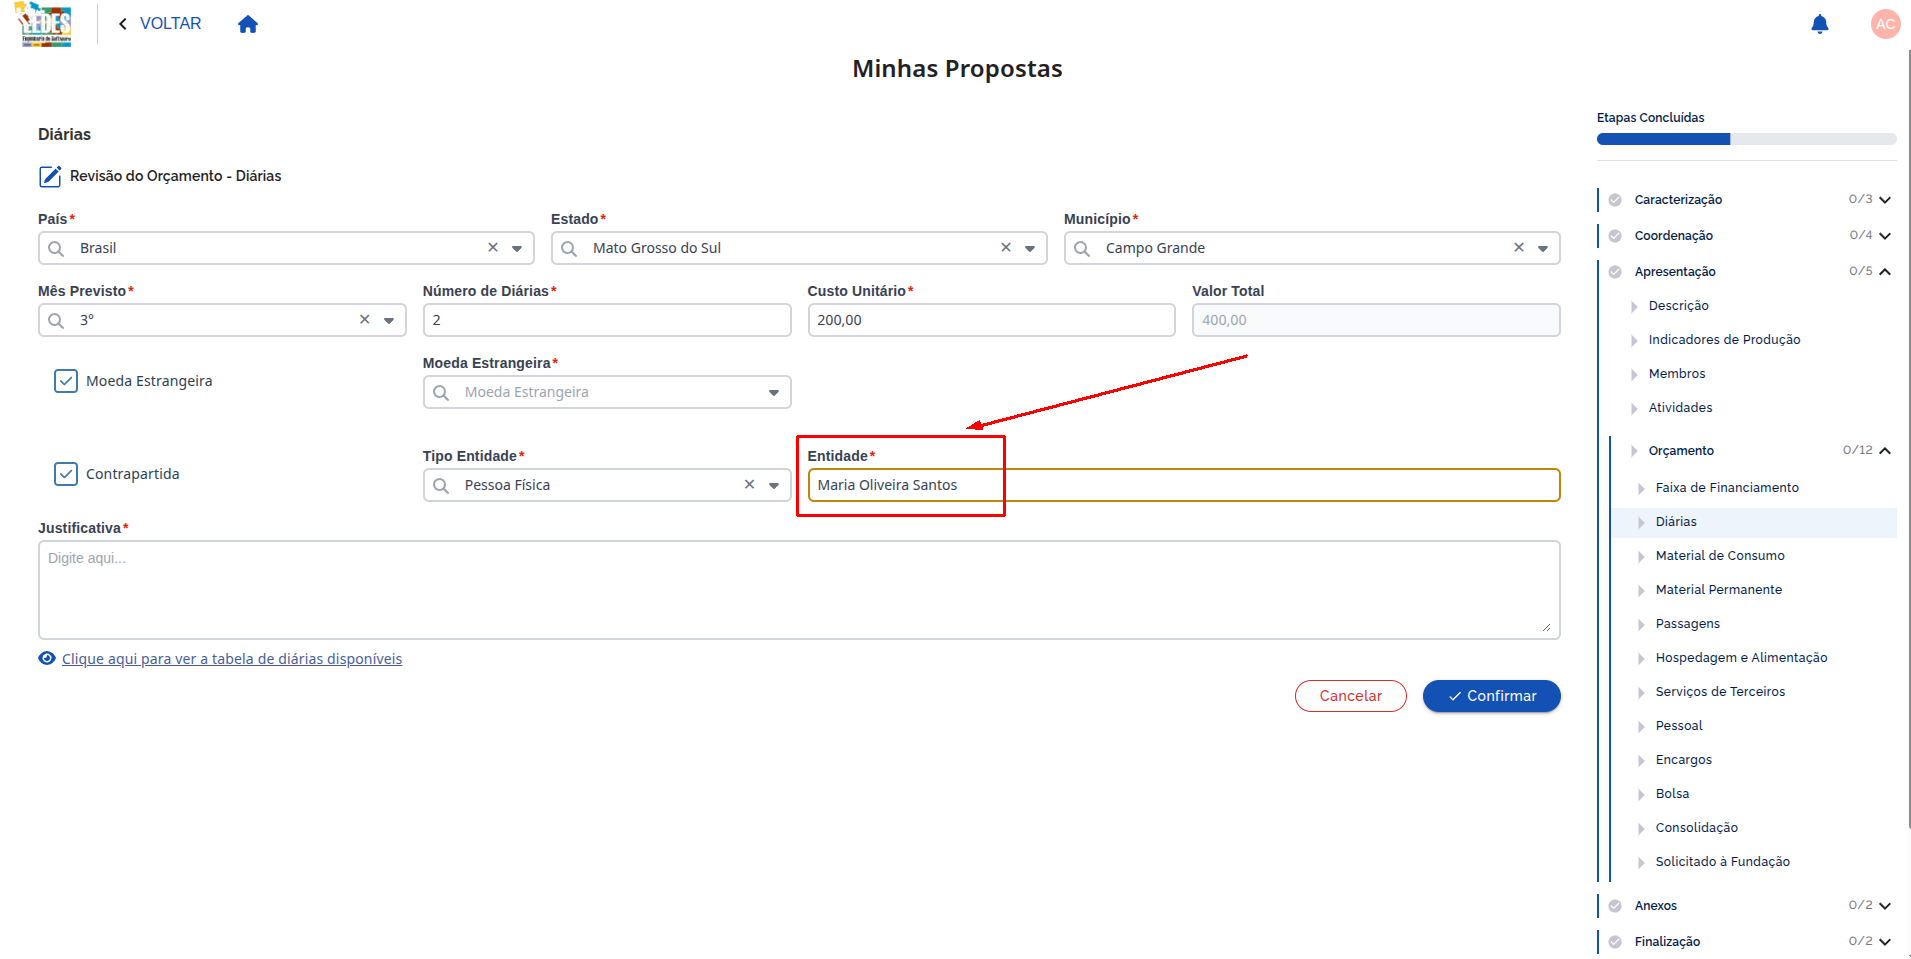This screenshot has width=1911, height=959.
Task: Click the Confirmar button
Action: pos(1491,696)
